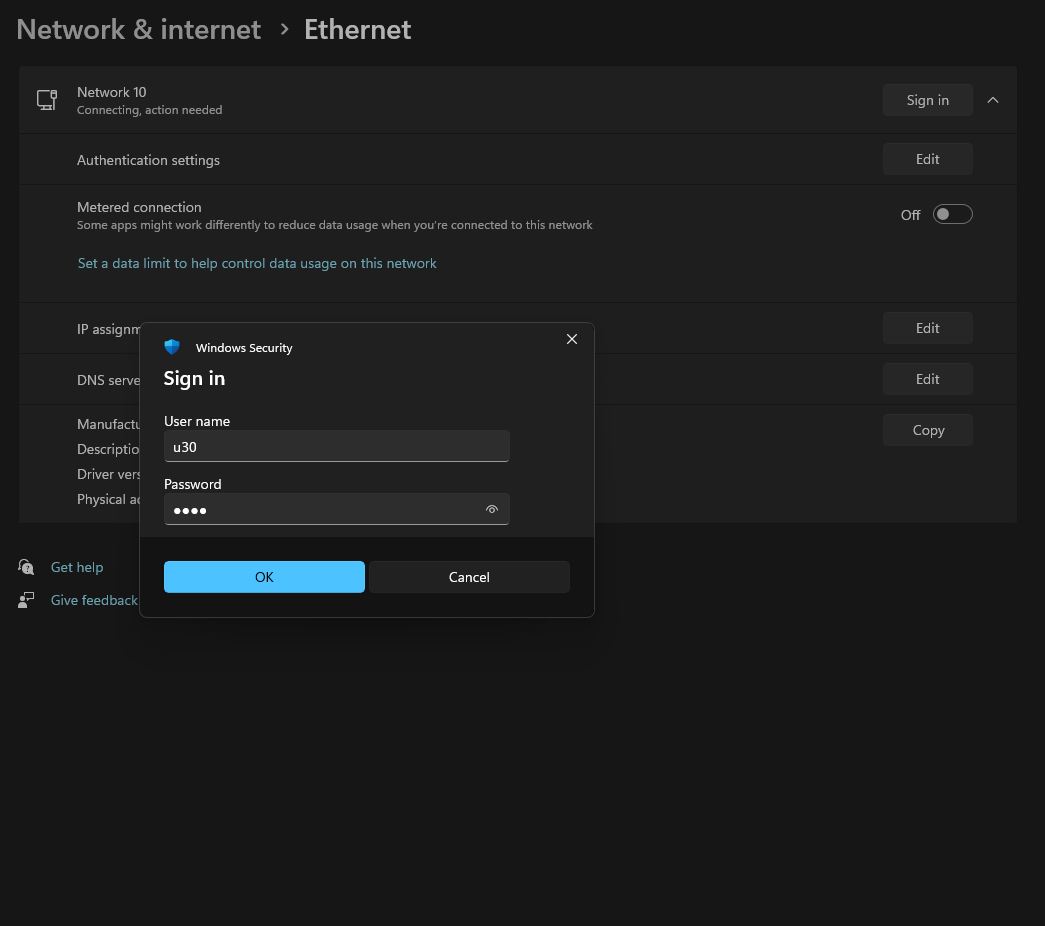Toggle the Metered connection switch

(x=952, y=214)
